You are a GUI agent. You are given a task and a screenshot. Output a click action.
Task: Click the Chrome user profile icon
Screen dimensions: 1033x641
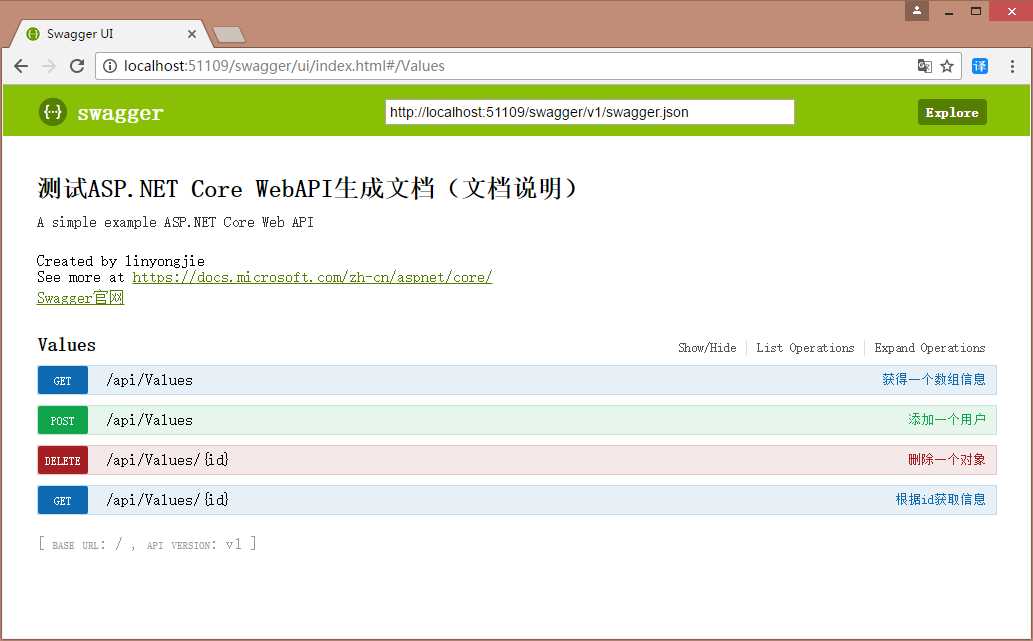pyautogui.click(x=916, y=11)
